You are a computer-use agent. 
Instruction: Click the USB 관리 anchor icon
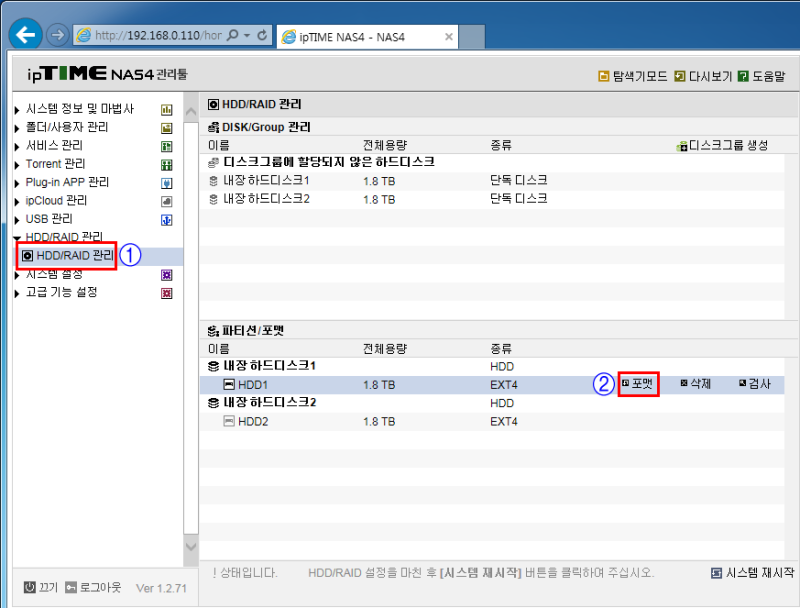(x=168, y=218)
